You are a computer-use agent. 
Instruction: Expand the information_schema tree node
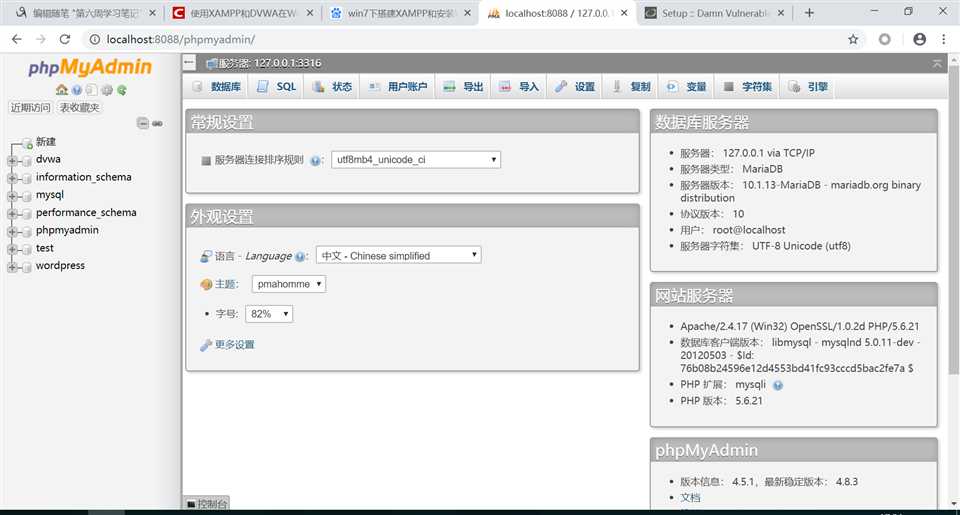(12, 178)
